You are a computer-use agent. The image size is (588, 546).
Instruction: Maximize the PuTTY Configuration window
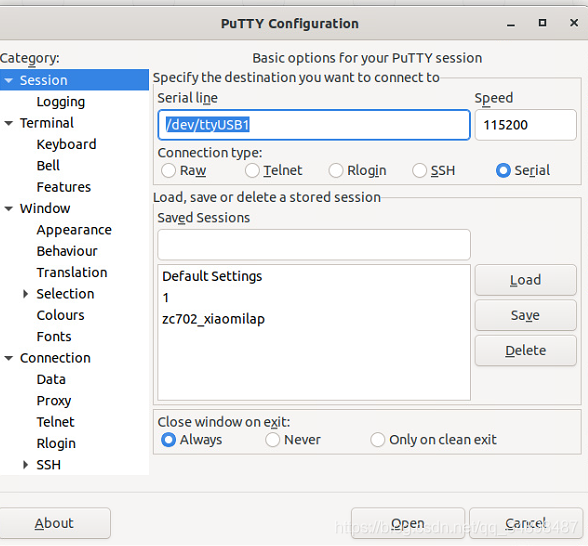pos(542,23)
